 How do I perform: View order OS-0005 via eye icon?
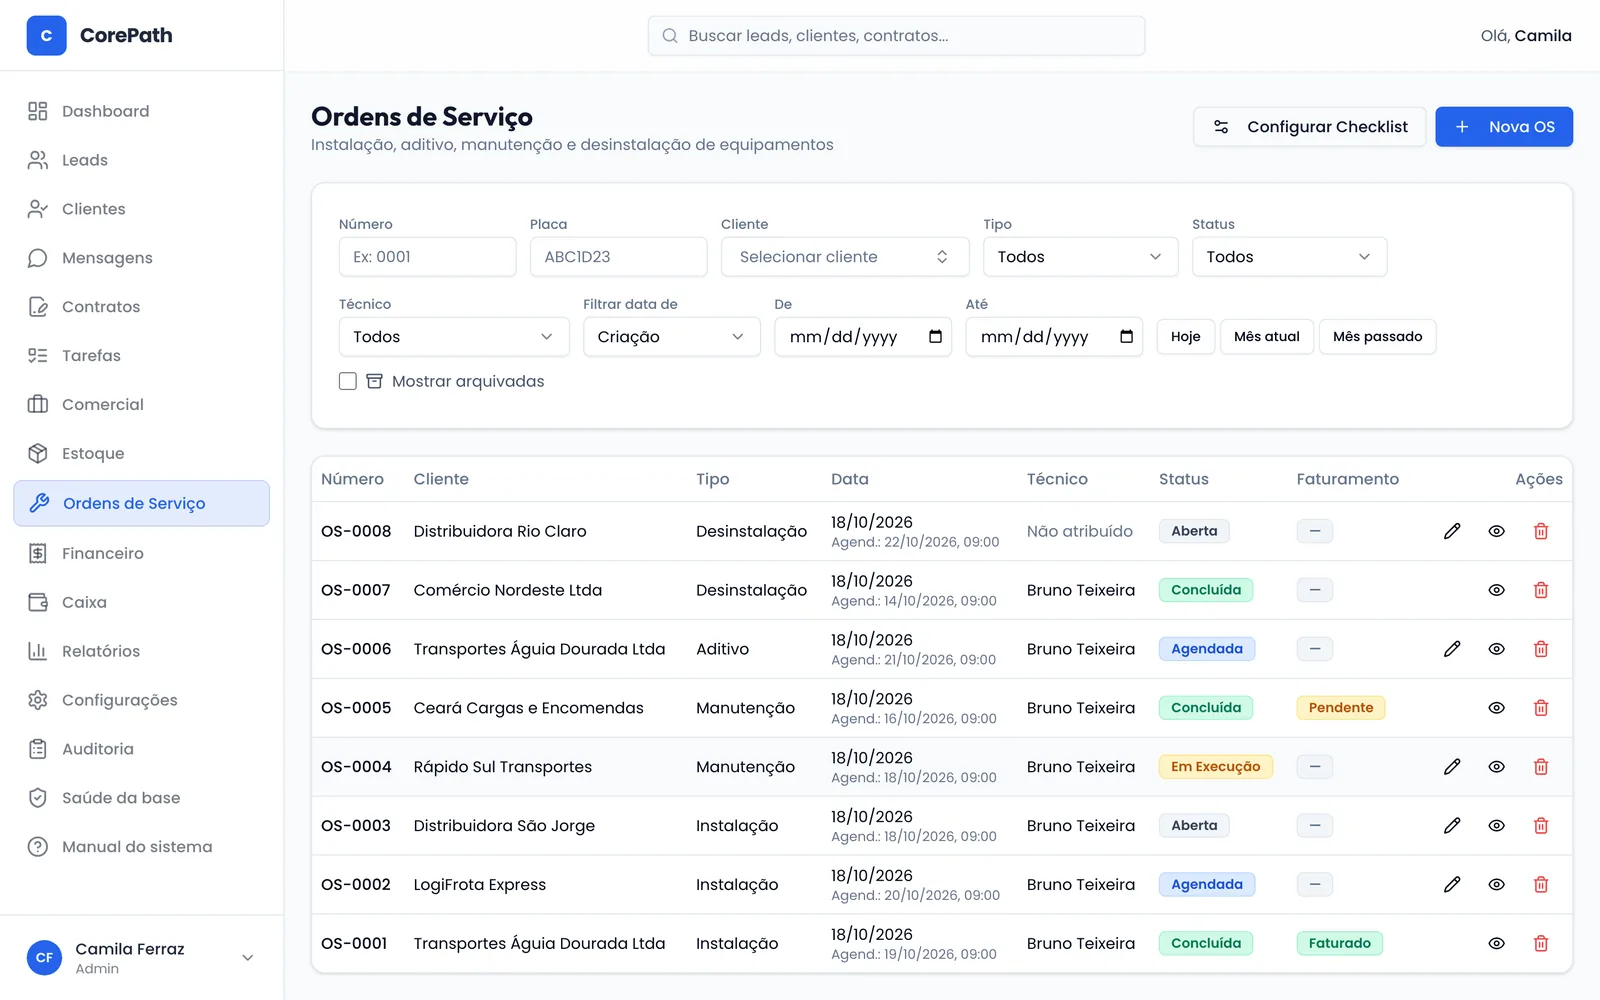(x=1496, y=708)
